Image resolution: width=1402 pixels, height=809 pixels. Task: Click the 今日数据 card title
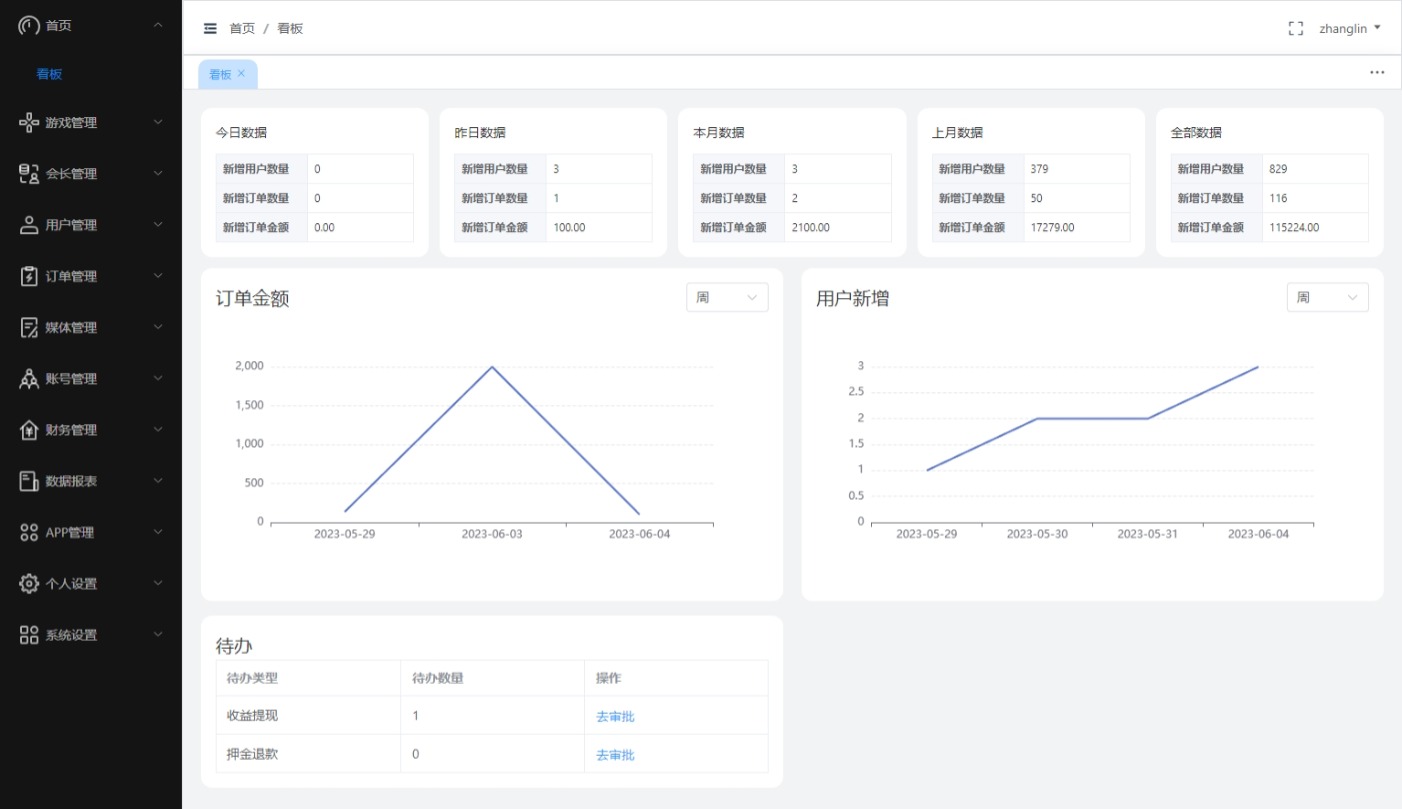pyautogui.click(x=241, y=132)
